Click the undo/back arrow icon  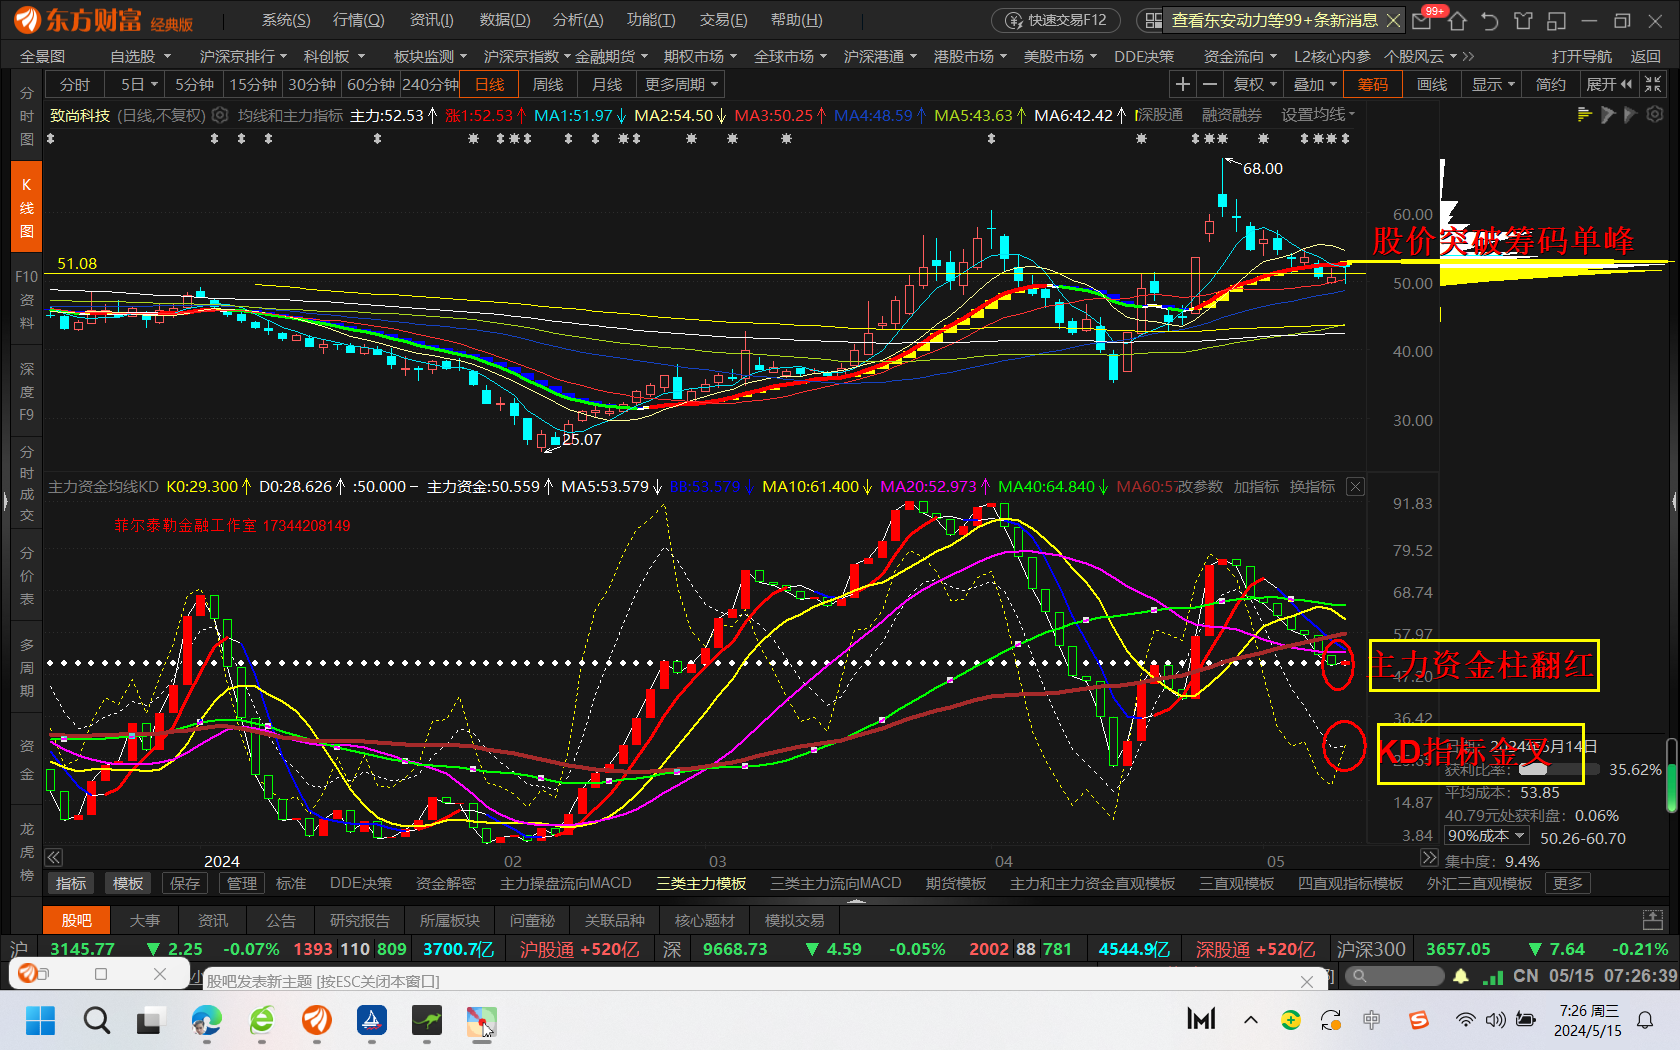click(1490, 21)
